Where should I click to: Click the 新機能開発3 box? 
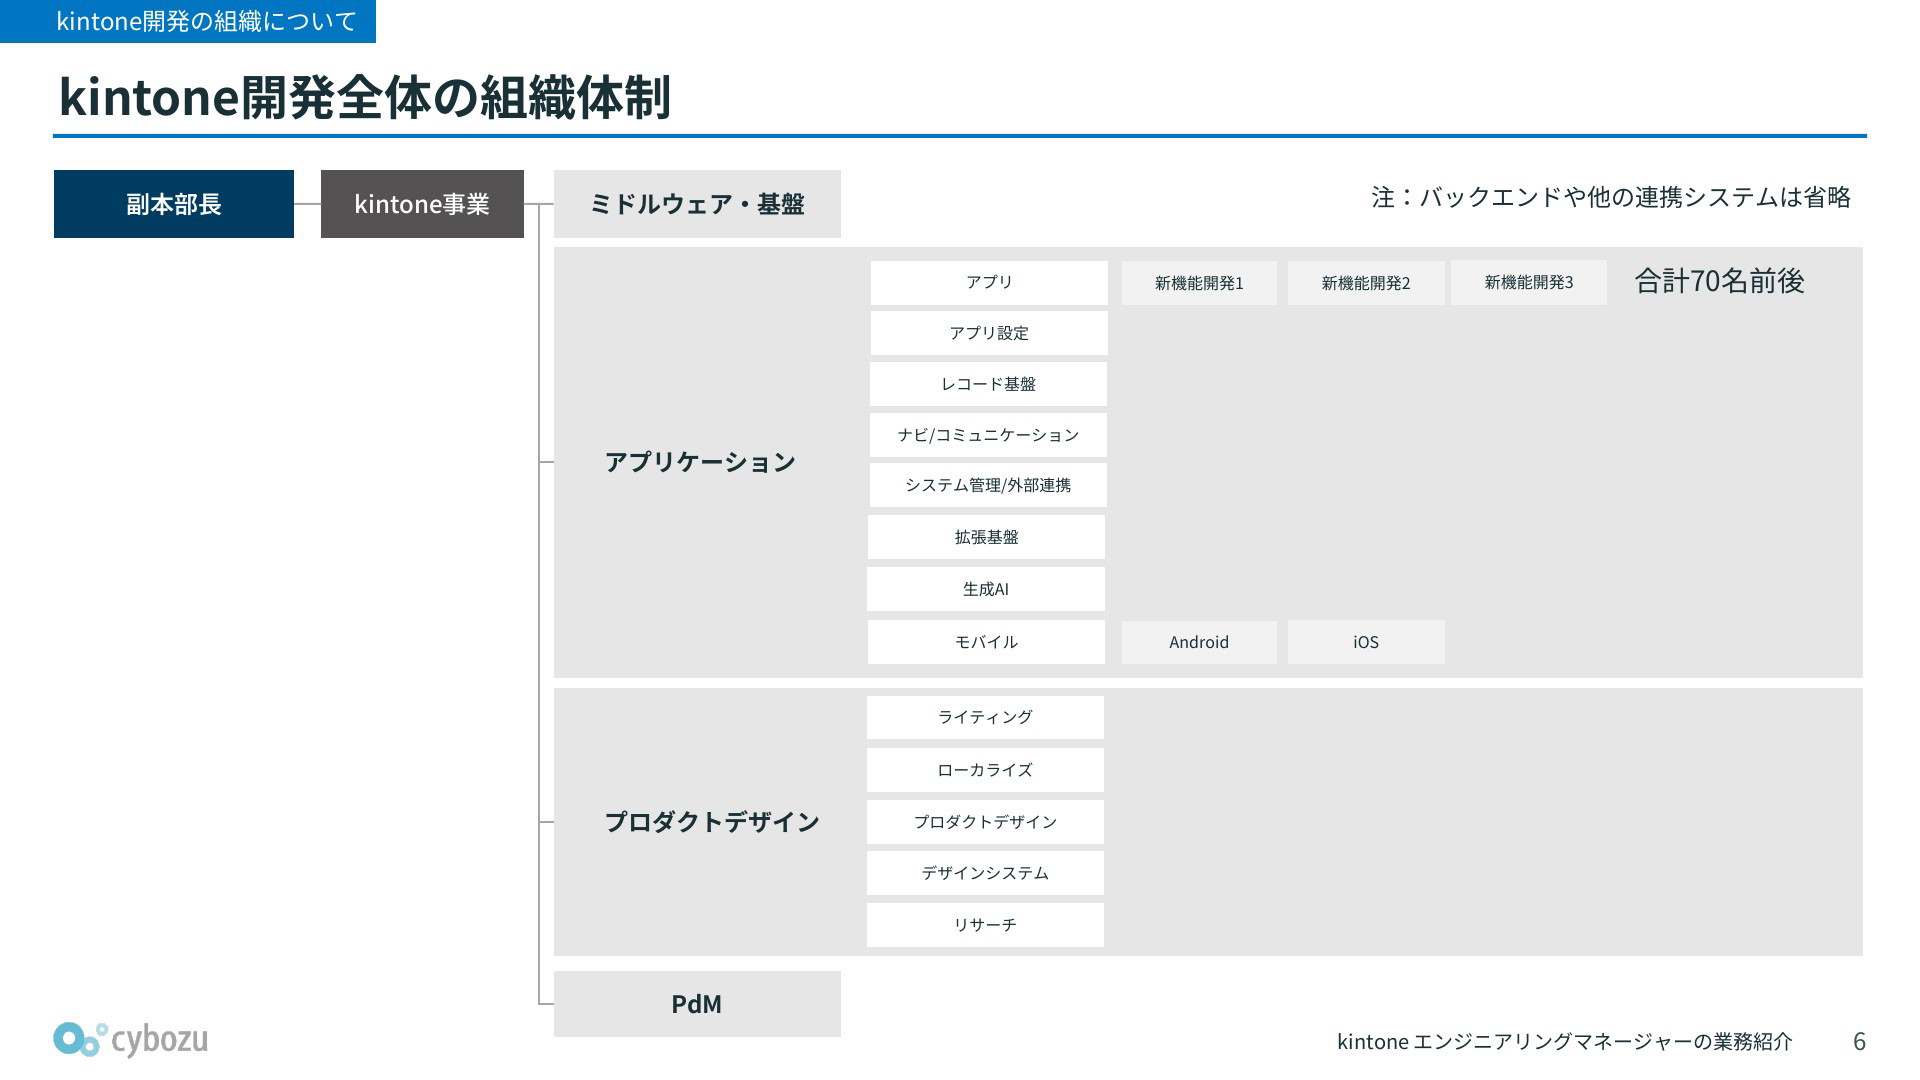pyautogui.click(x=1529, y=283)
